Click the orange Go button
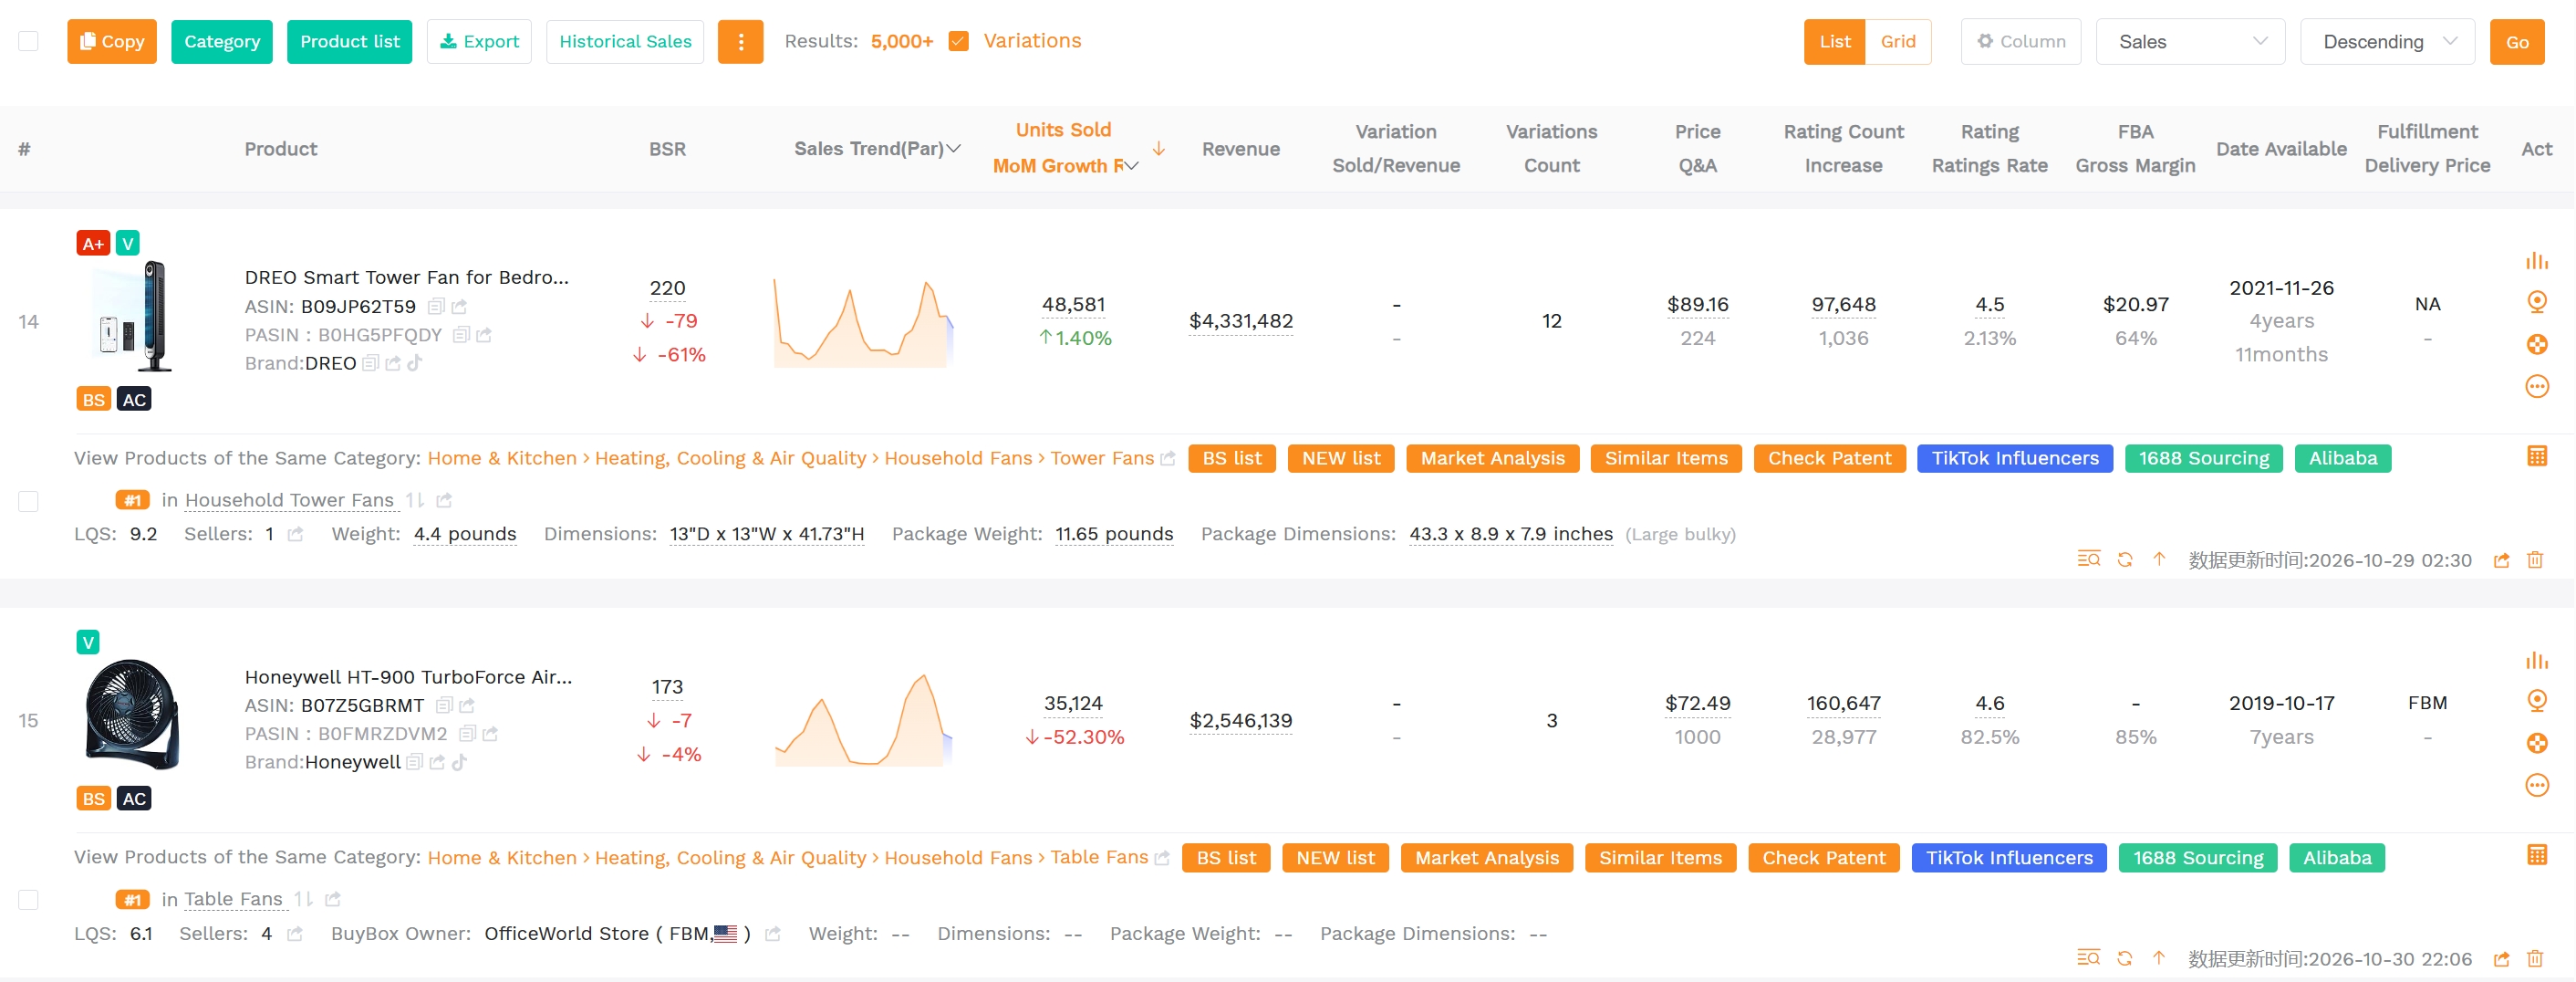This screenshot has height=982, width=2576. pyautogui.click(x=2516, y=42)
